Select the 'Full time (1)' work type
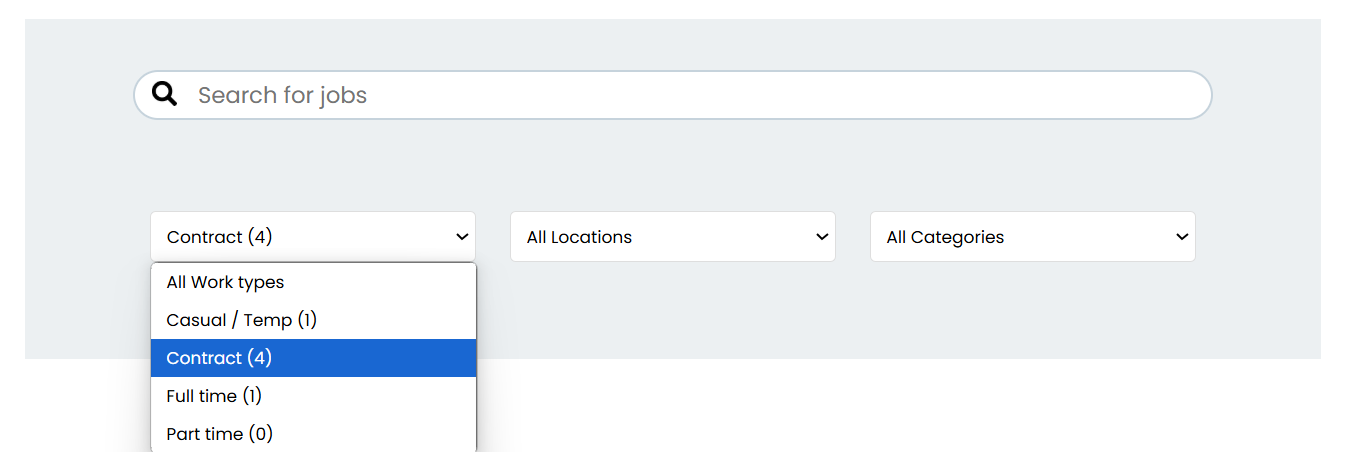1350x452 pixels. tap(313, 396)
